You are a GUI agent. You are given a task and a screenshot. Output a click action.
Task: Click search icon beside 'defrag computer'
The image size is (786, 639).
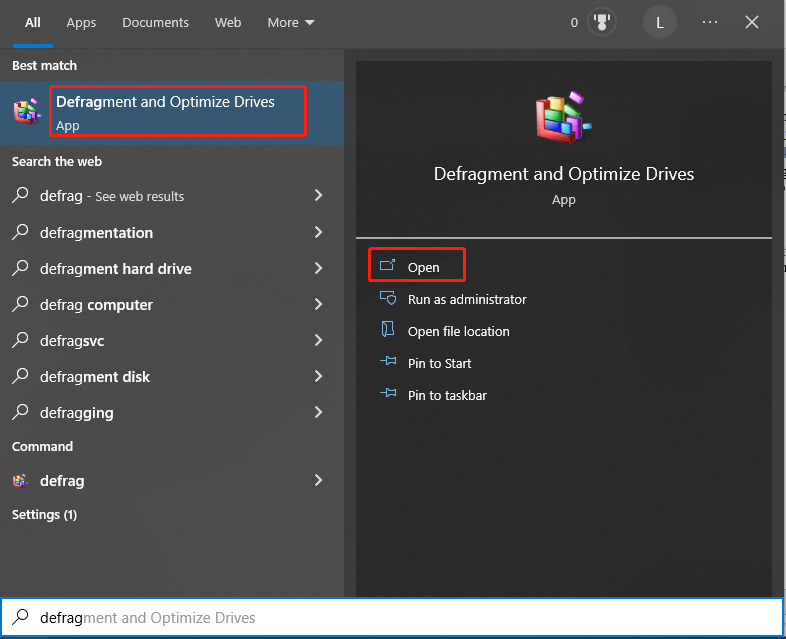coord(20,304)
